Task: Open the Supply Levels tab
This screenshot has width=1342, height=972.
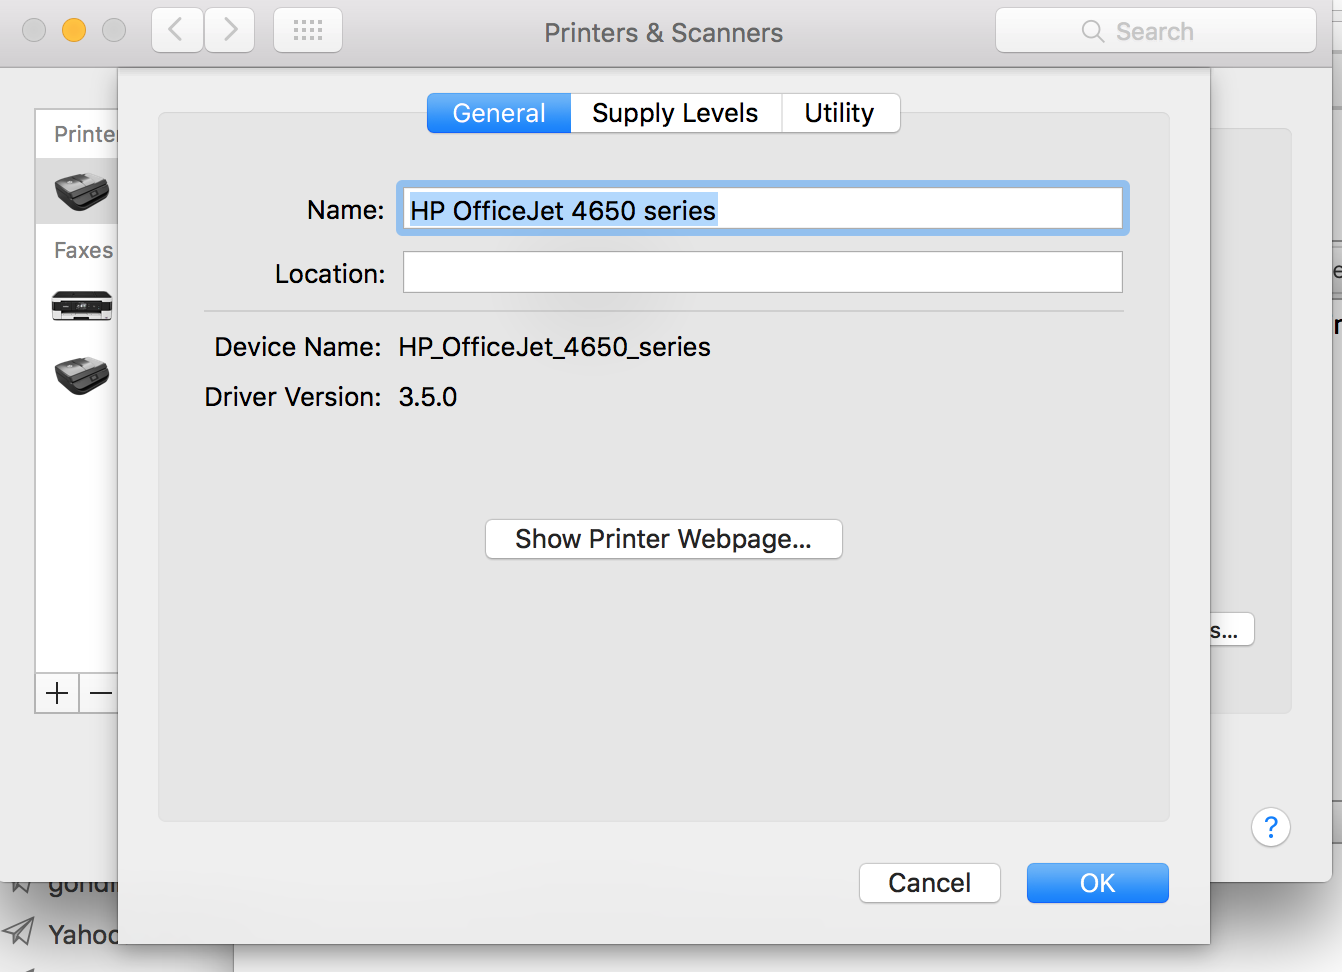Action: [x=675, y=113]
